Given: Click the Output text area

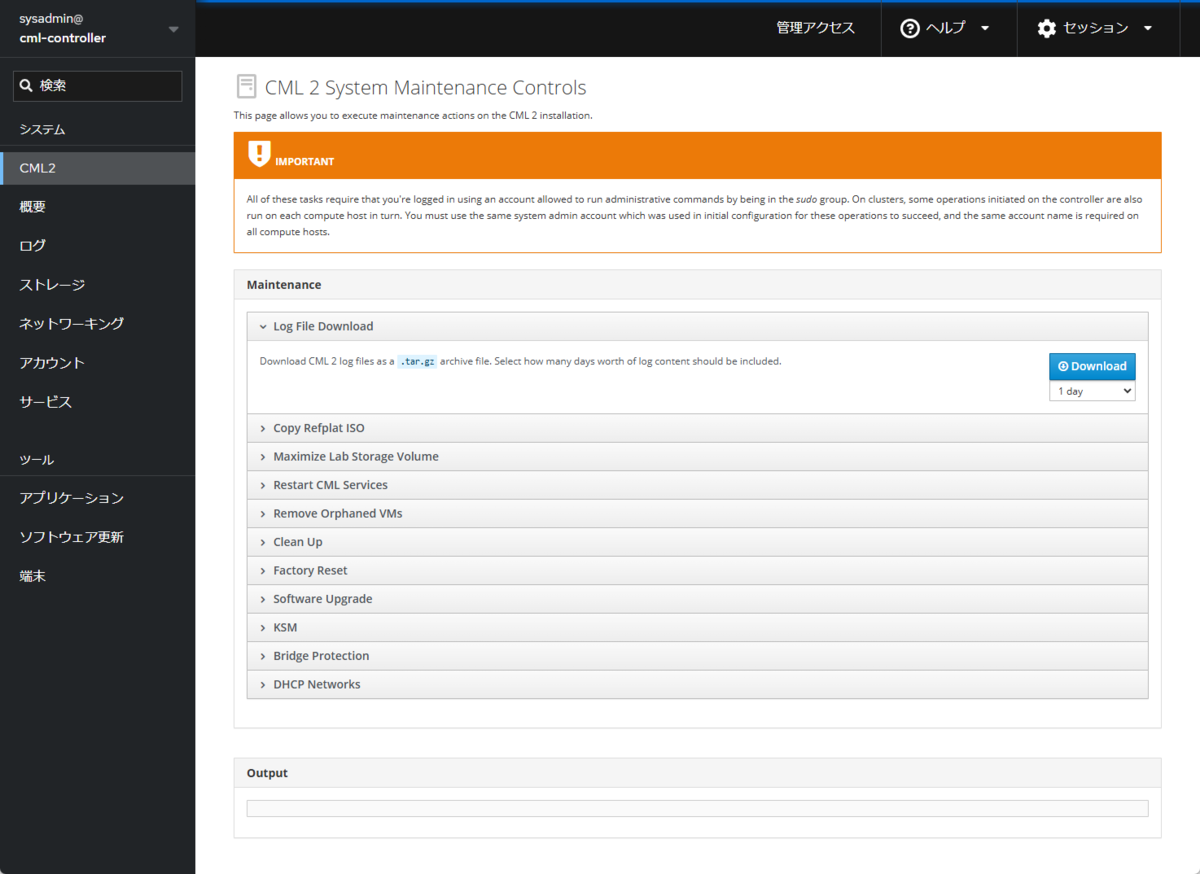Looking at the screenshot, I should click(697, 808).
